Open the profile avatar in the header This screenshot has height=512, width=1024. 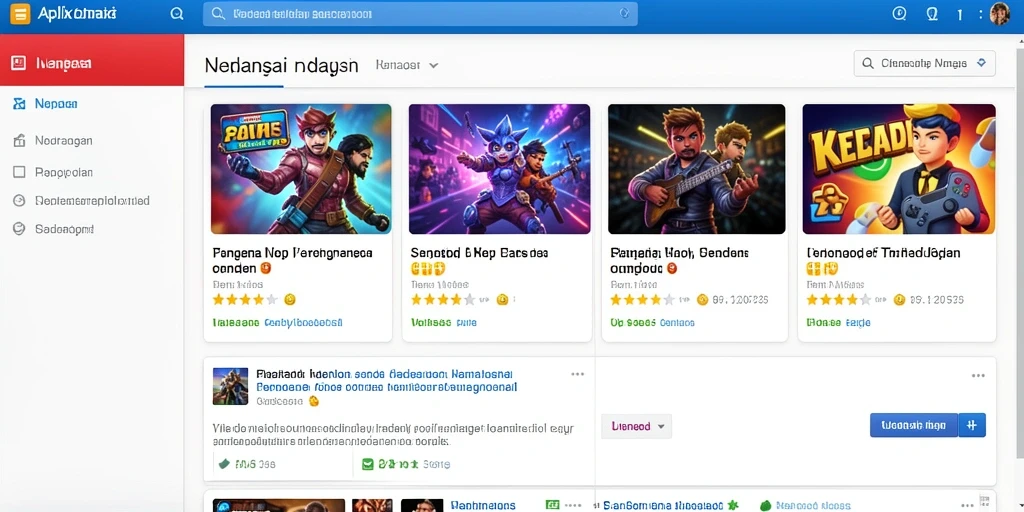(x=1000, y=14)
